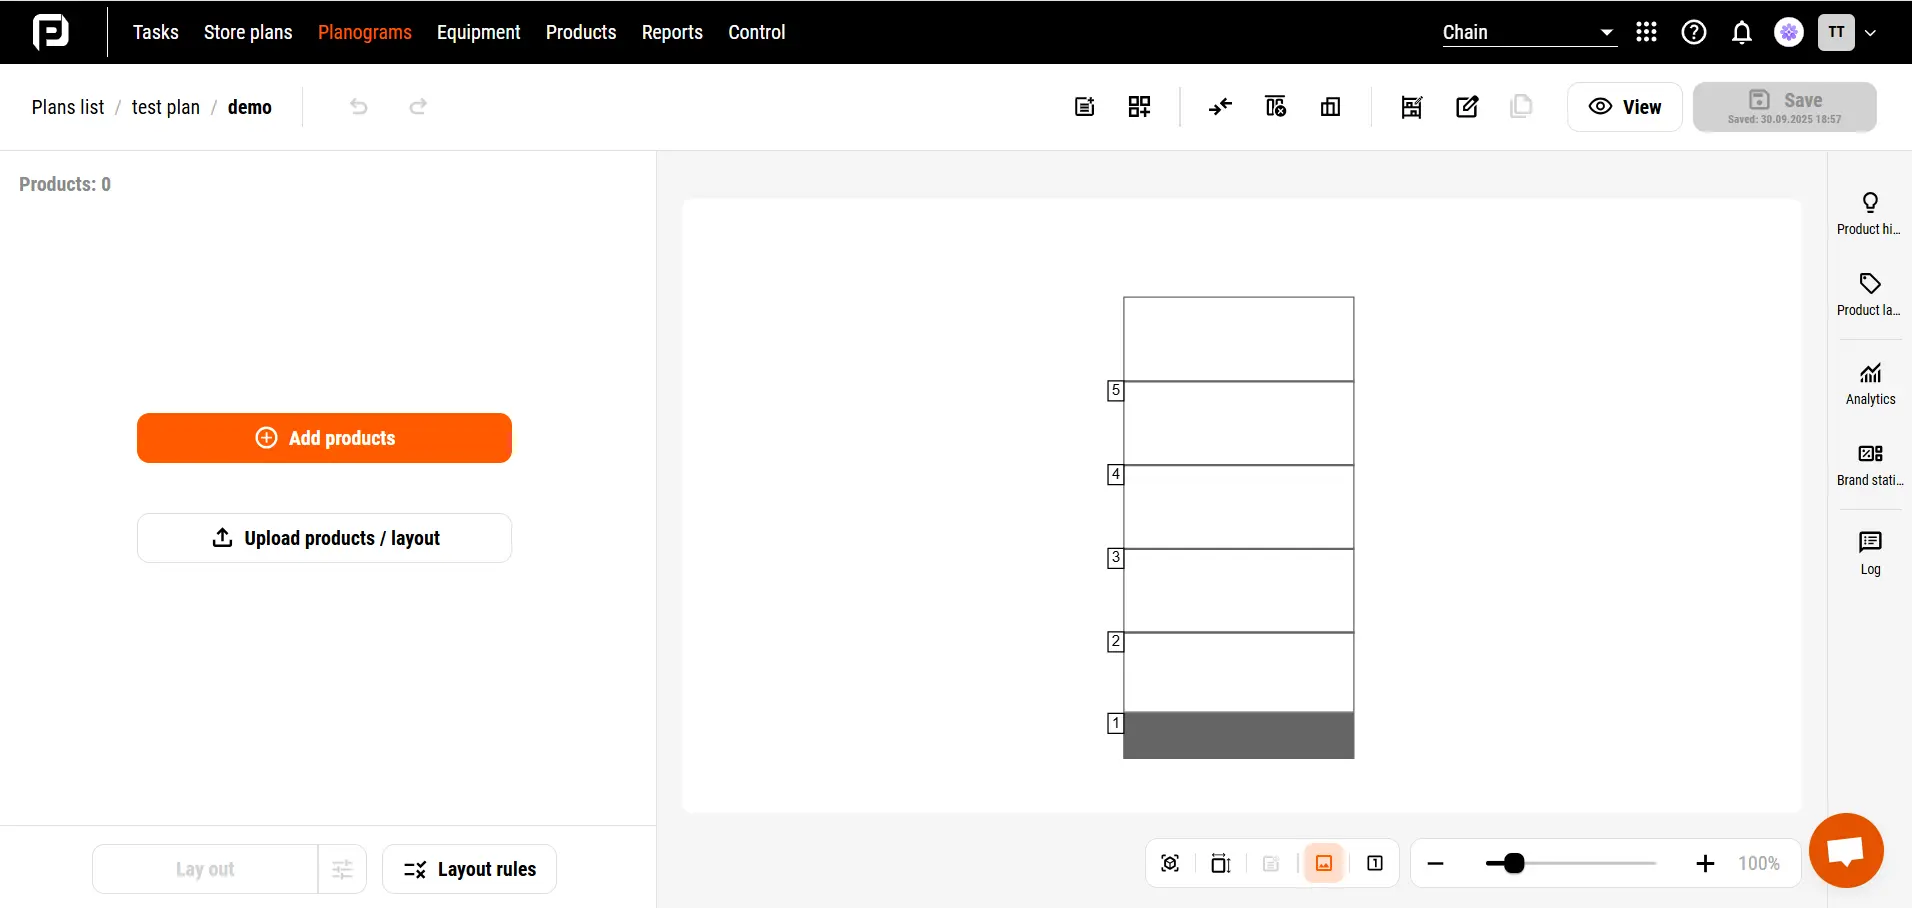This screenshot has width=1912, height=908.
Task: Toggle the highlighted product image display mode
Action: point(1324,864)
